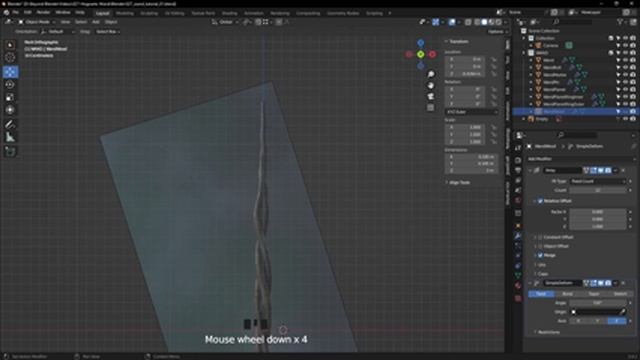Select the Twist deform mode button
This screenshot has width=640, height=360.
click(541, 294)
